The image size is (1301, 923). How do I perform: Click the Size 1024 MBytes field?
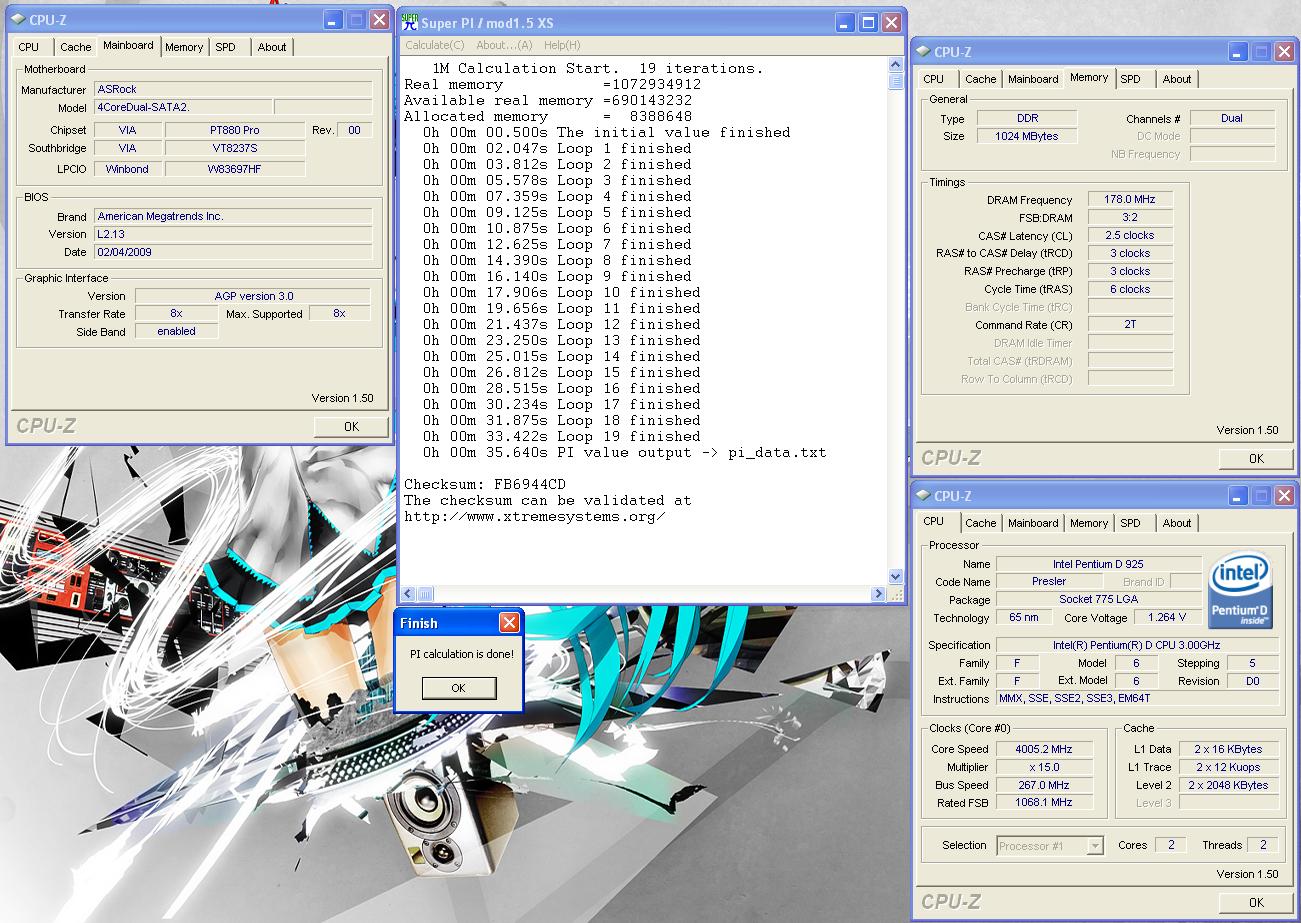tap(1026, 136)
